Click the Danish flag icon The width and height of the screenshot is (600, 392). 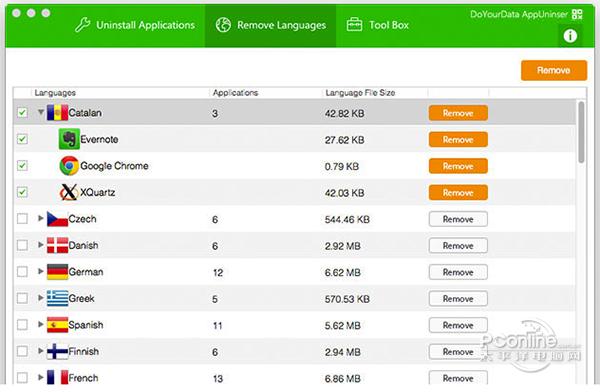point(57,245)
